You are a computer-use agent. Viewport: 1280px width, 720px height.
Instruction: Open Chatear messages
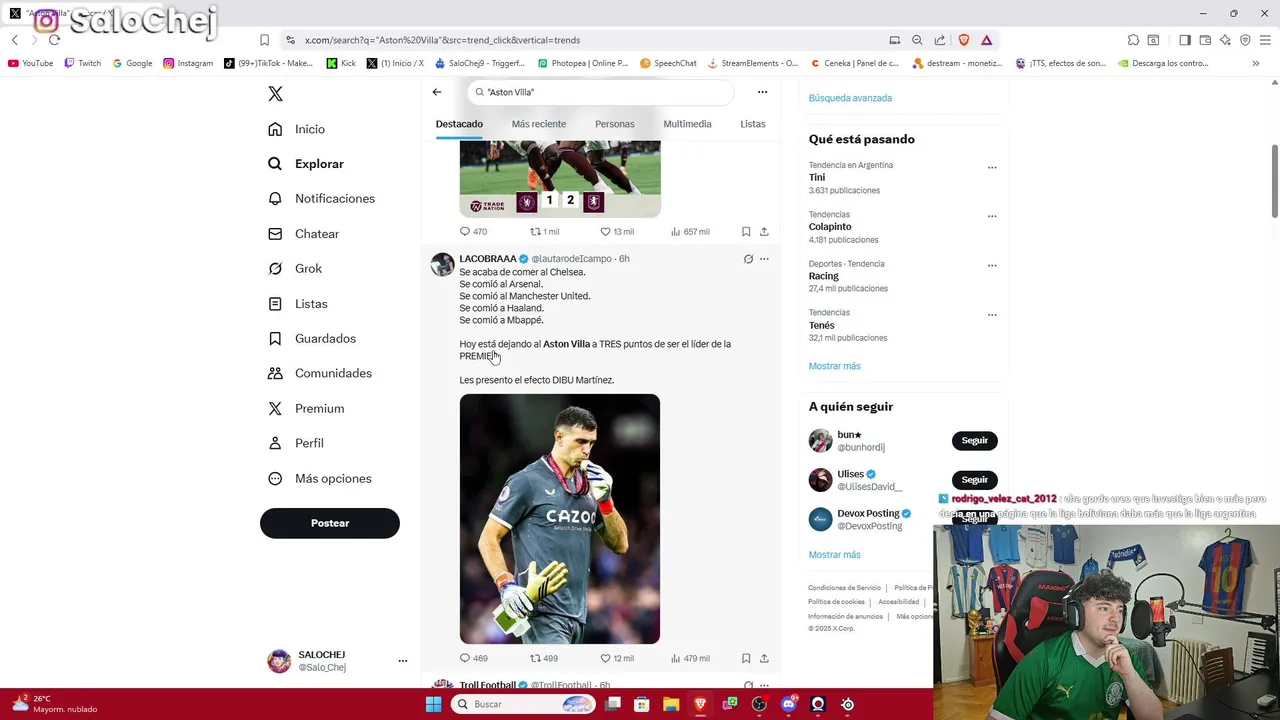(x=304, y=234)
